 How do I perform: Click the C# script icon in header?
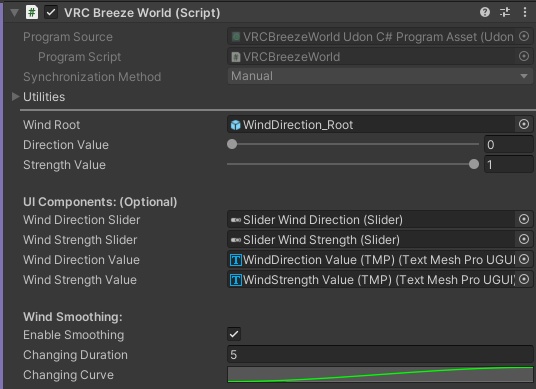32,13
